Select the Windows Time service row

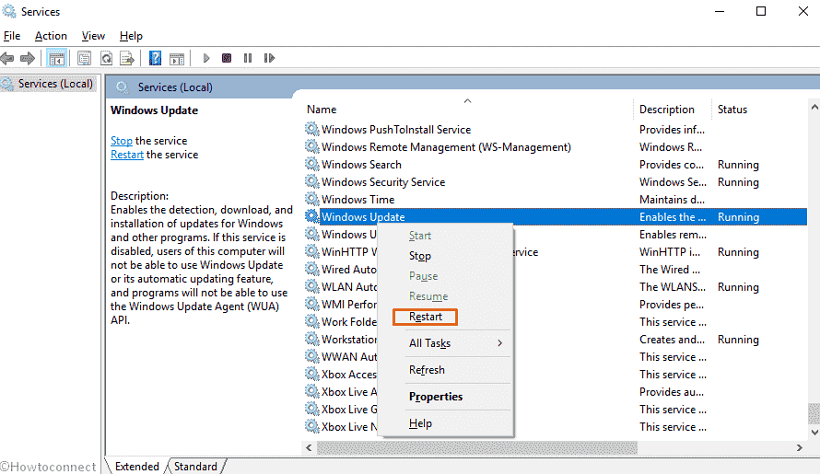(555, 199)
